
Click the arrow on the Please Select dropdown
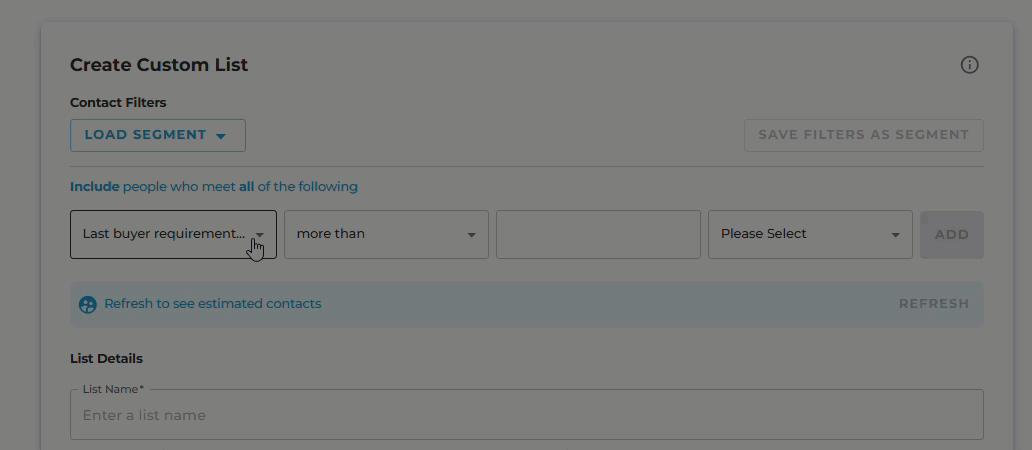pyautogui.click(x=895, y=236)
